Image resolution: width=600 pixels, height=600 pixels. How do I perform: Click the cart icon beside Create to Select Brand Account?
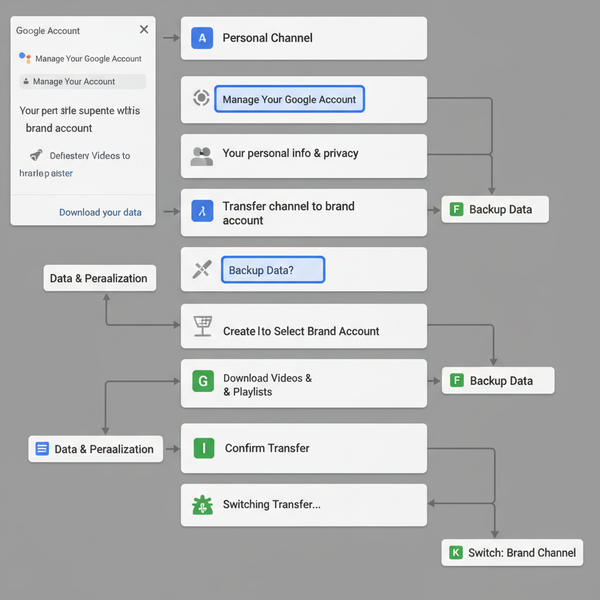coord(202,327)
